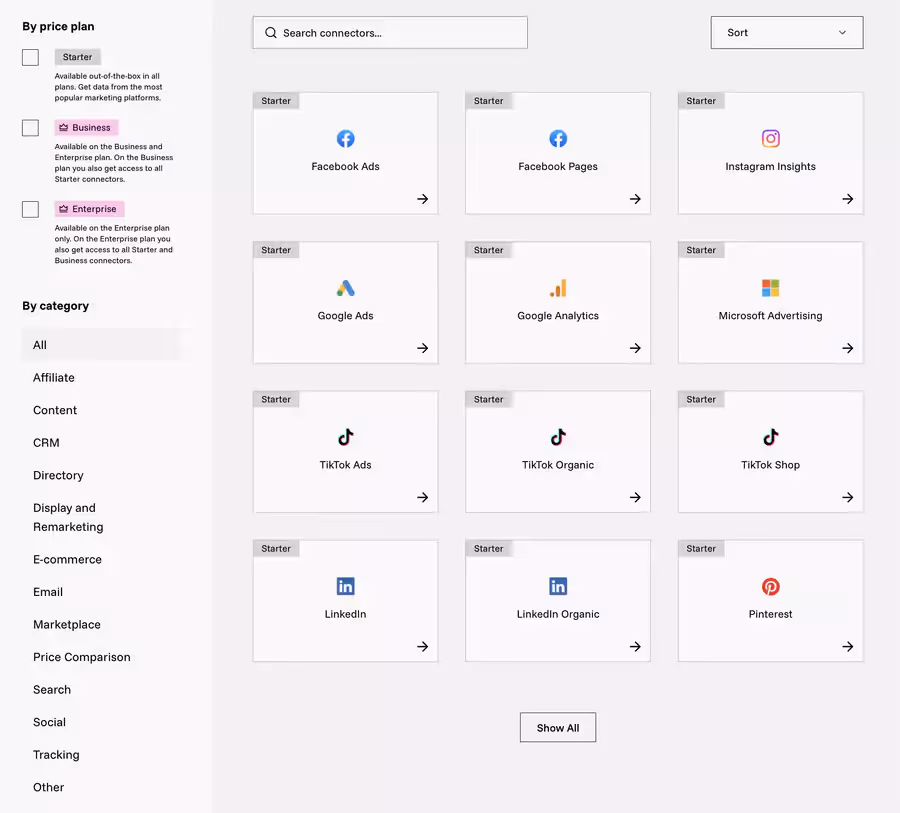Screen dimensions: 900x813
Task: Click the Facebook Pages logo icon
Action: click(558, 138)
